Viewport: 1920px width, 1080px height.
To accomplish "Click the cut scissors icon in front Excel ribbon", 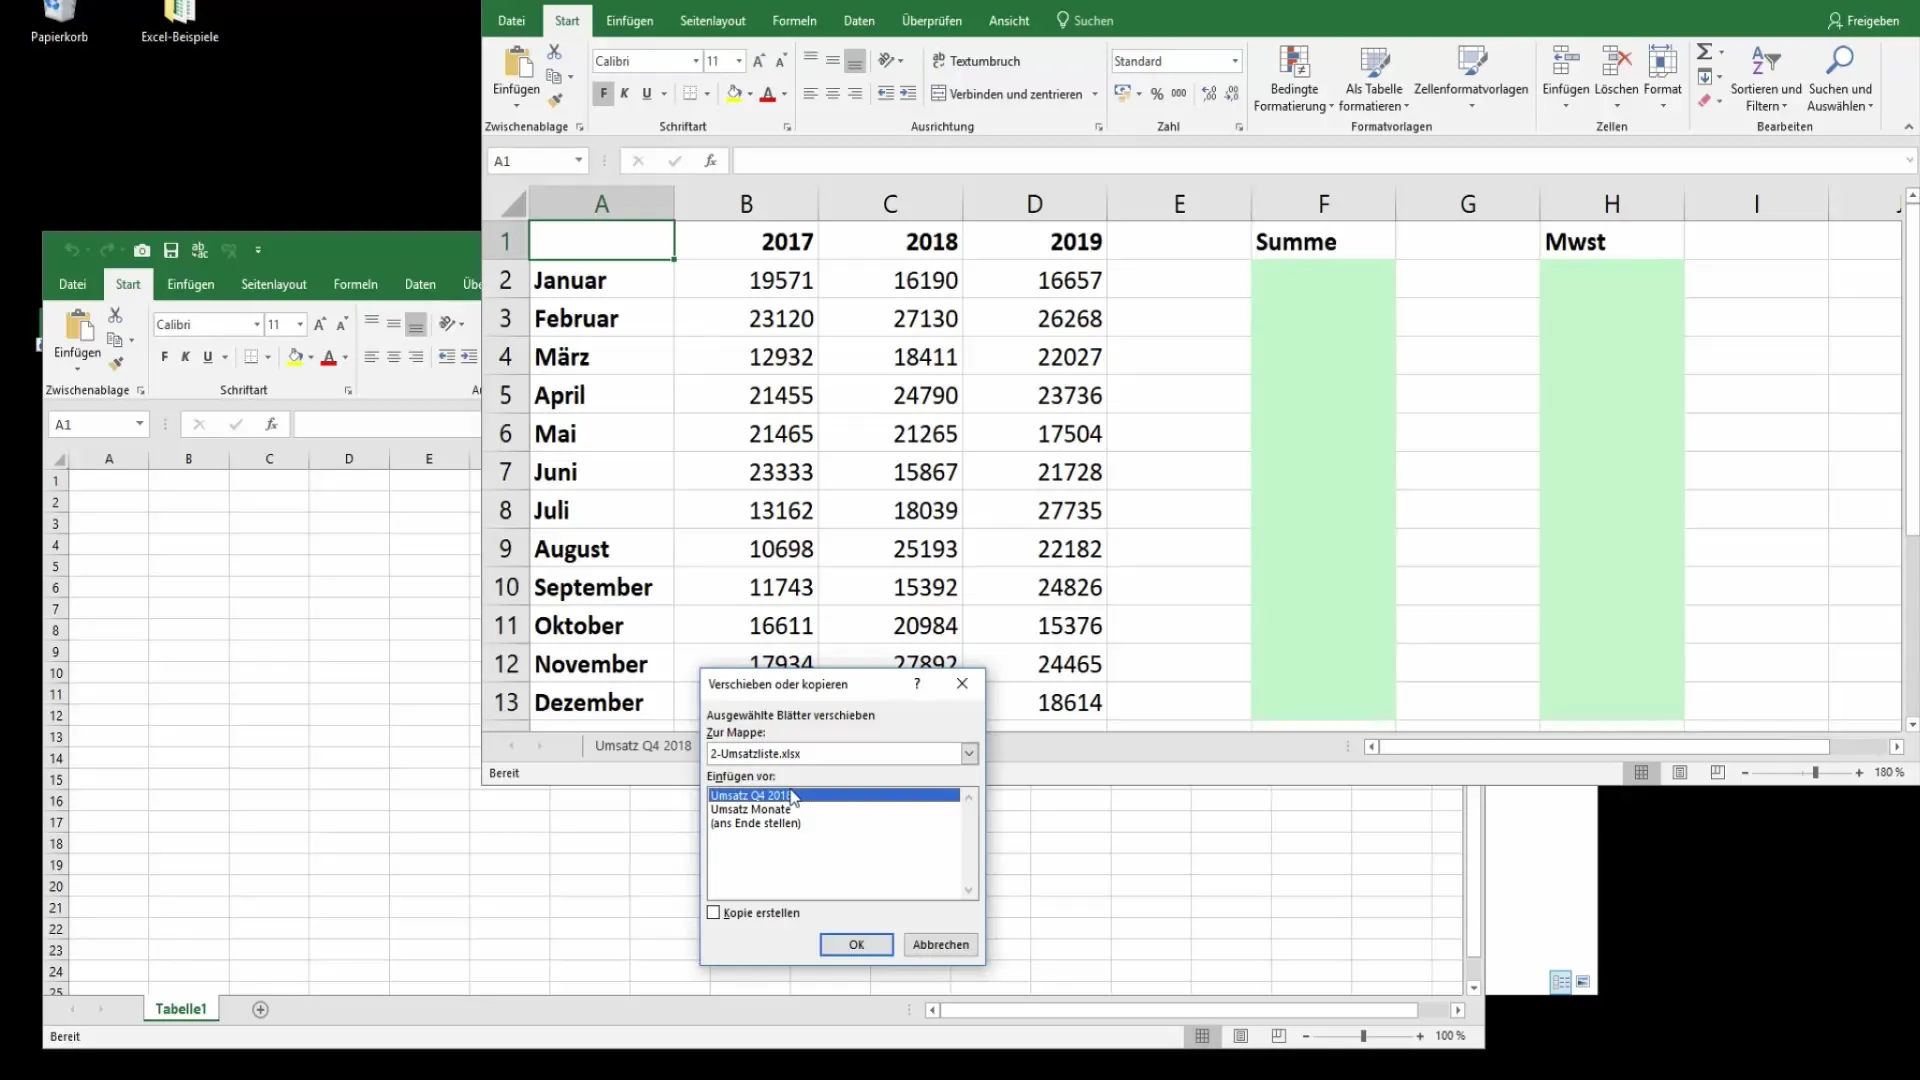I will (x=554, y=52).
